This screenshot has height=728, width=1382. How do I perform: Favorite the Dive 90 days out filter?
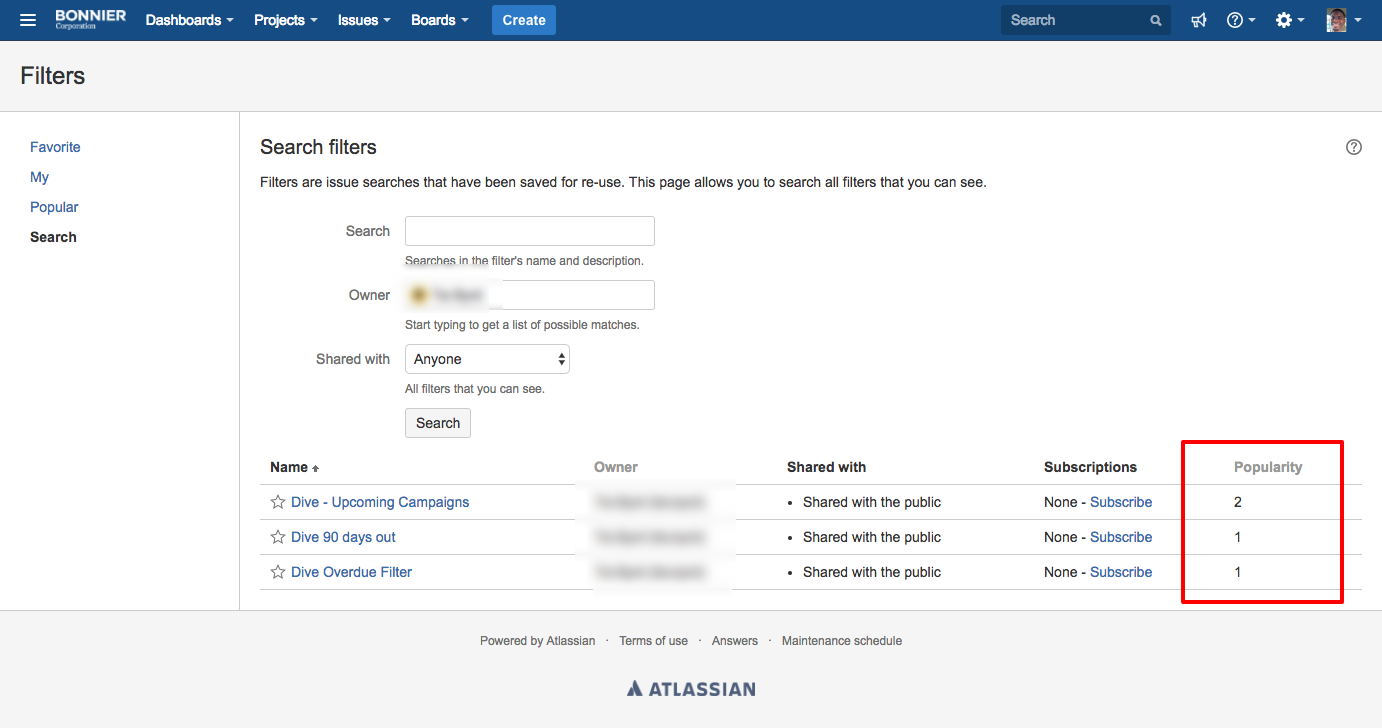tap(278, 537)
